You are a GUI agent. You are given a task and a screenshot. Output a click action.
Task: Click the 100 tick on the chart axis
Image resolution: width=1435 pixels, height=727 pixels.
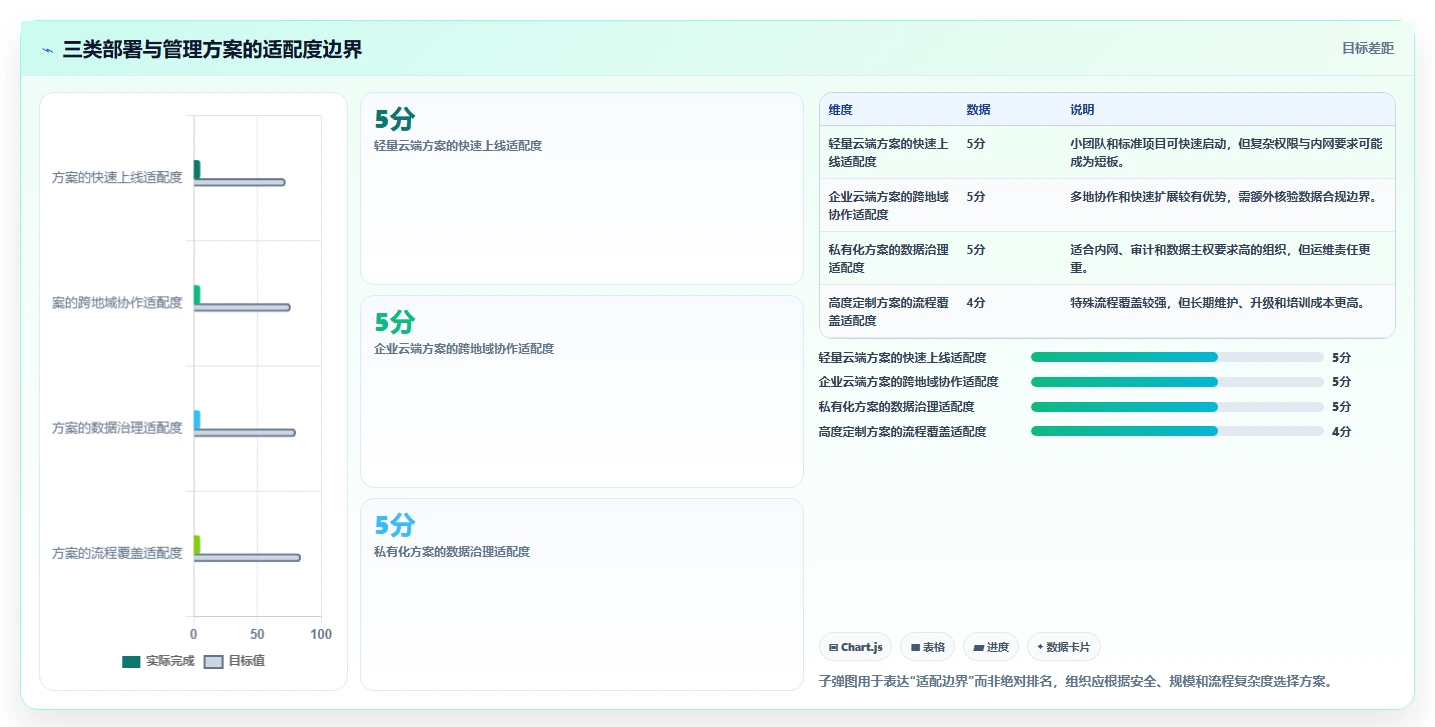321,635
